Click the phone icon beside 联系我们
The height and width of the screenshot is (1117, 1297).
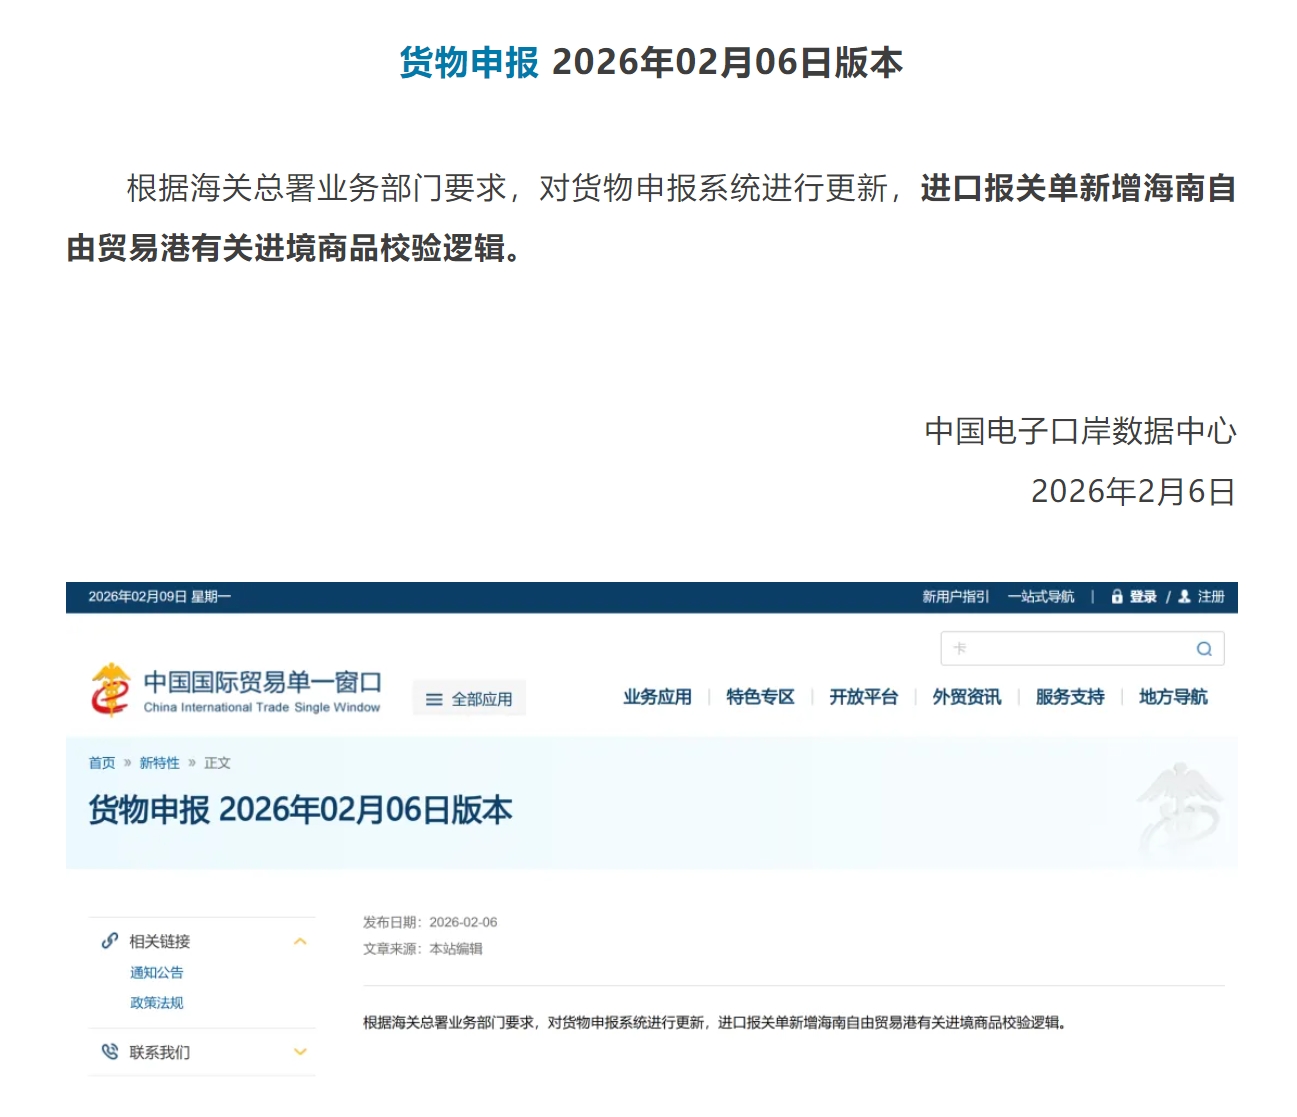(107, 1051)
